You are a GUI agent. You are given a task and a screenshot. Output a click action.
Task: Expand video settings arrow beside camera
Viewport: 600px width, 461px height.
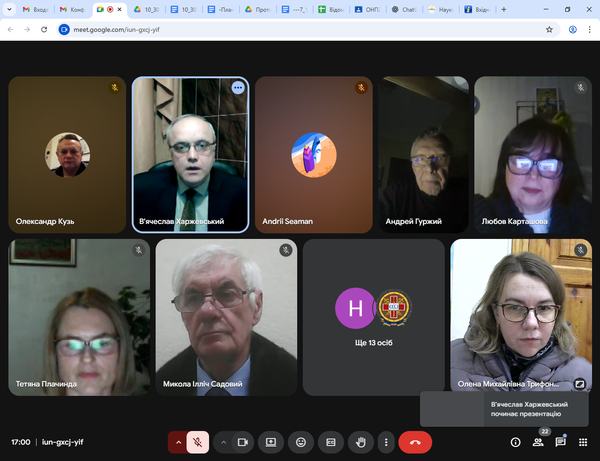(222, 441)
